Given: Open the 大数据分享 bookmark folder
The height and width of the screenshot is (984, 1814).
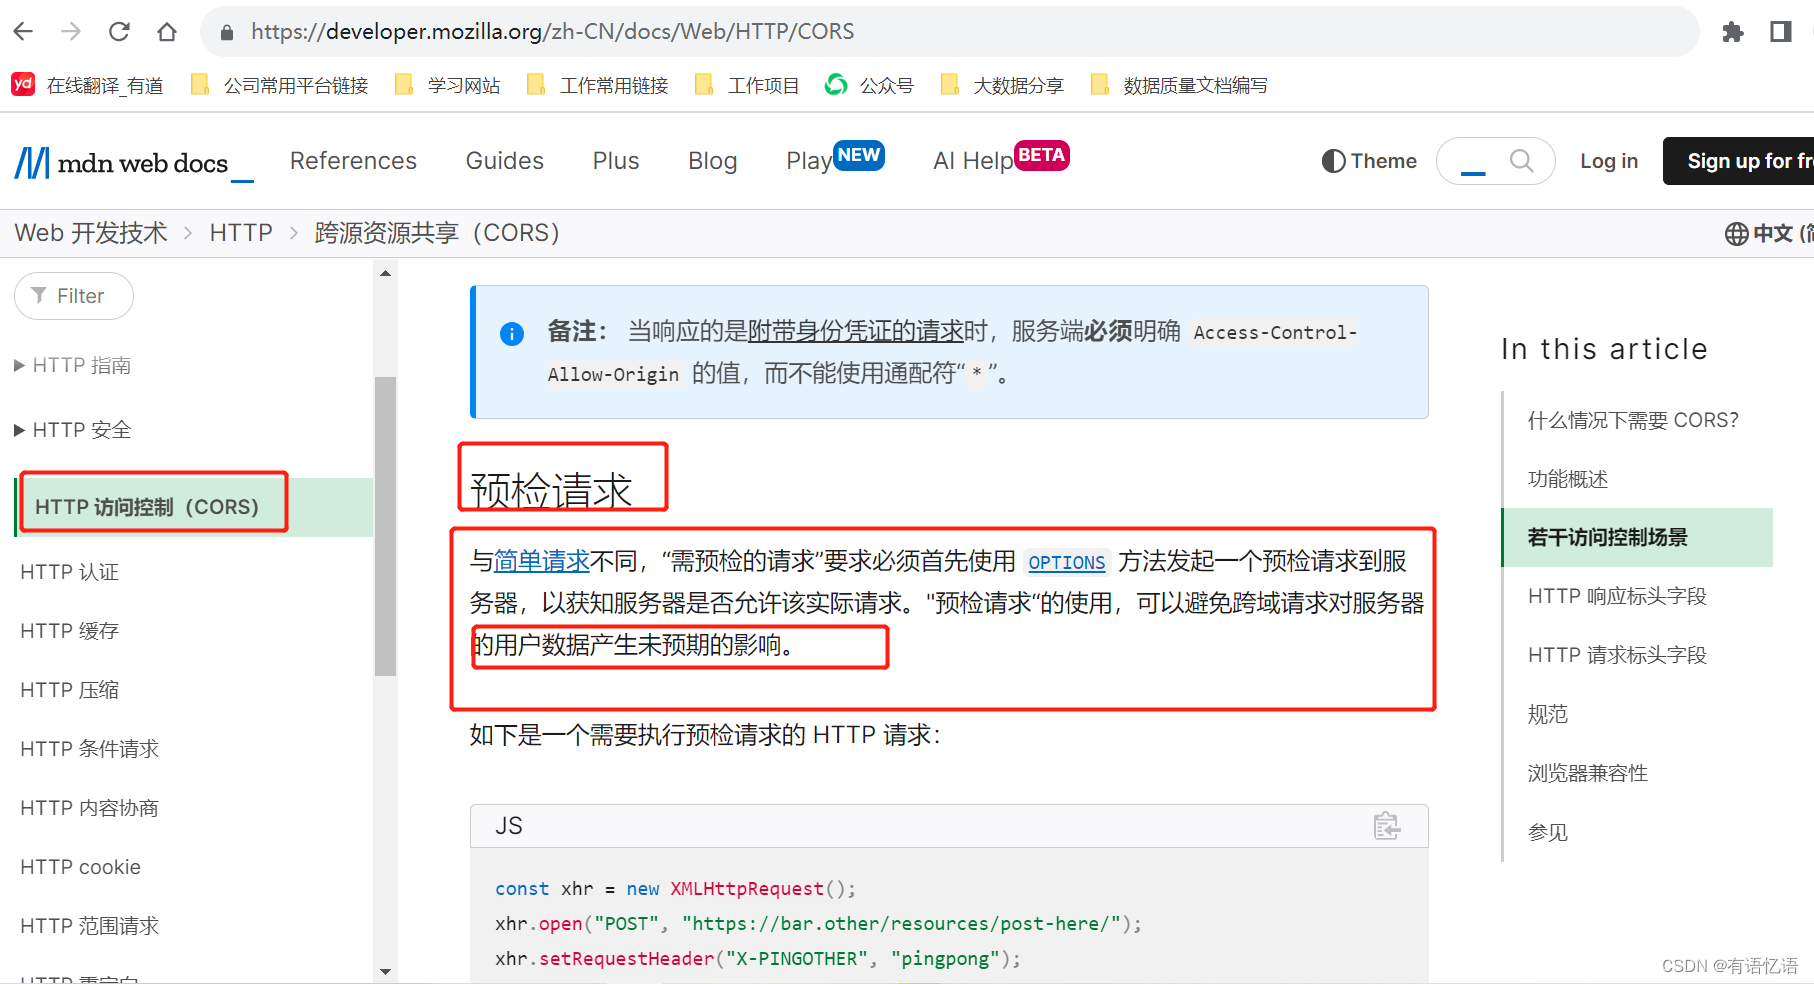Looking at the screenshot, I should pos(1002,85).
